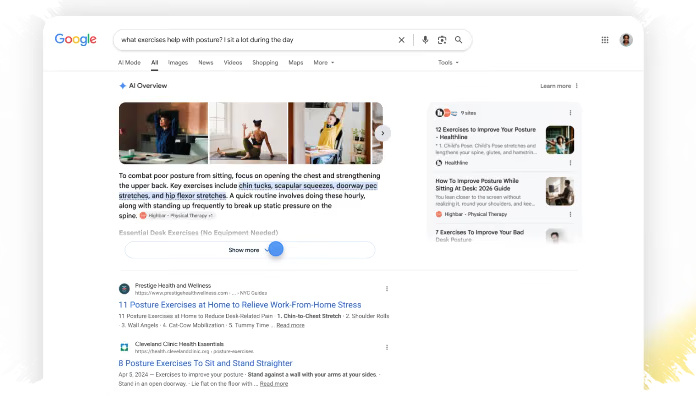The height and width of the screenshot is (398, 696).
Task: Expand AI Overview with Show more
Action: tap(250, 250)
